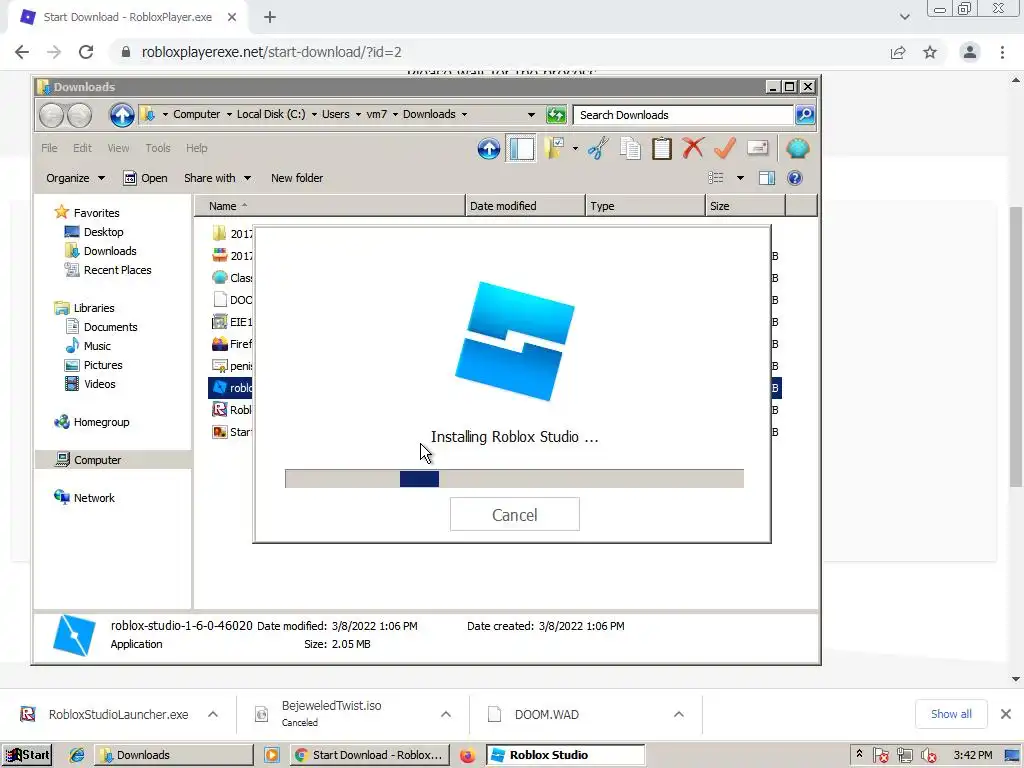Sort by the Date modified column header
Image resolution: width=1024 pixels, height=768 pixels.
[x=525, y=206]
